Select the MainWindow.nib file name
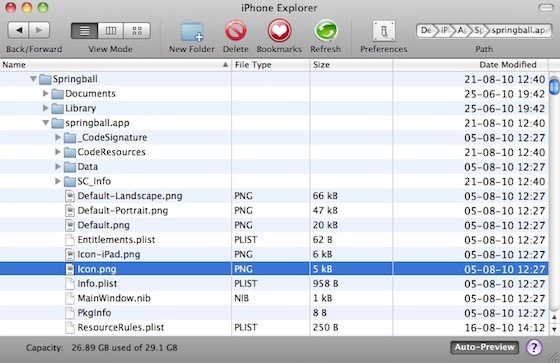This screenshot has height=363, width=560. [114, 298]
